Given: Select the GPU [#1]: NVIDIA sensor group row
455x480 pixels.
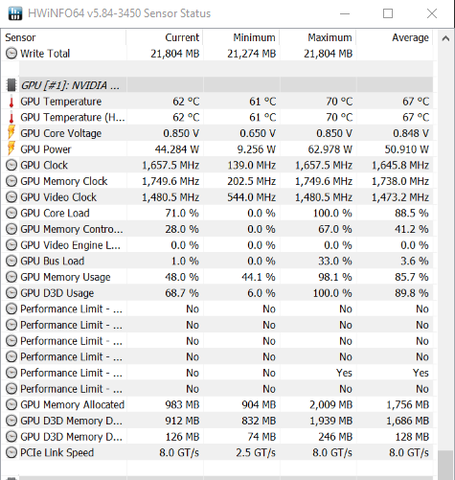Looking at the screenshot, I should tap(219, 85).
